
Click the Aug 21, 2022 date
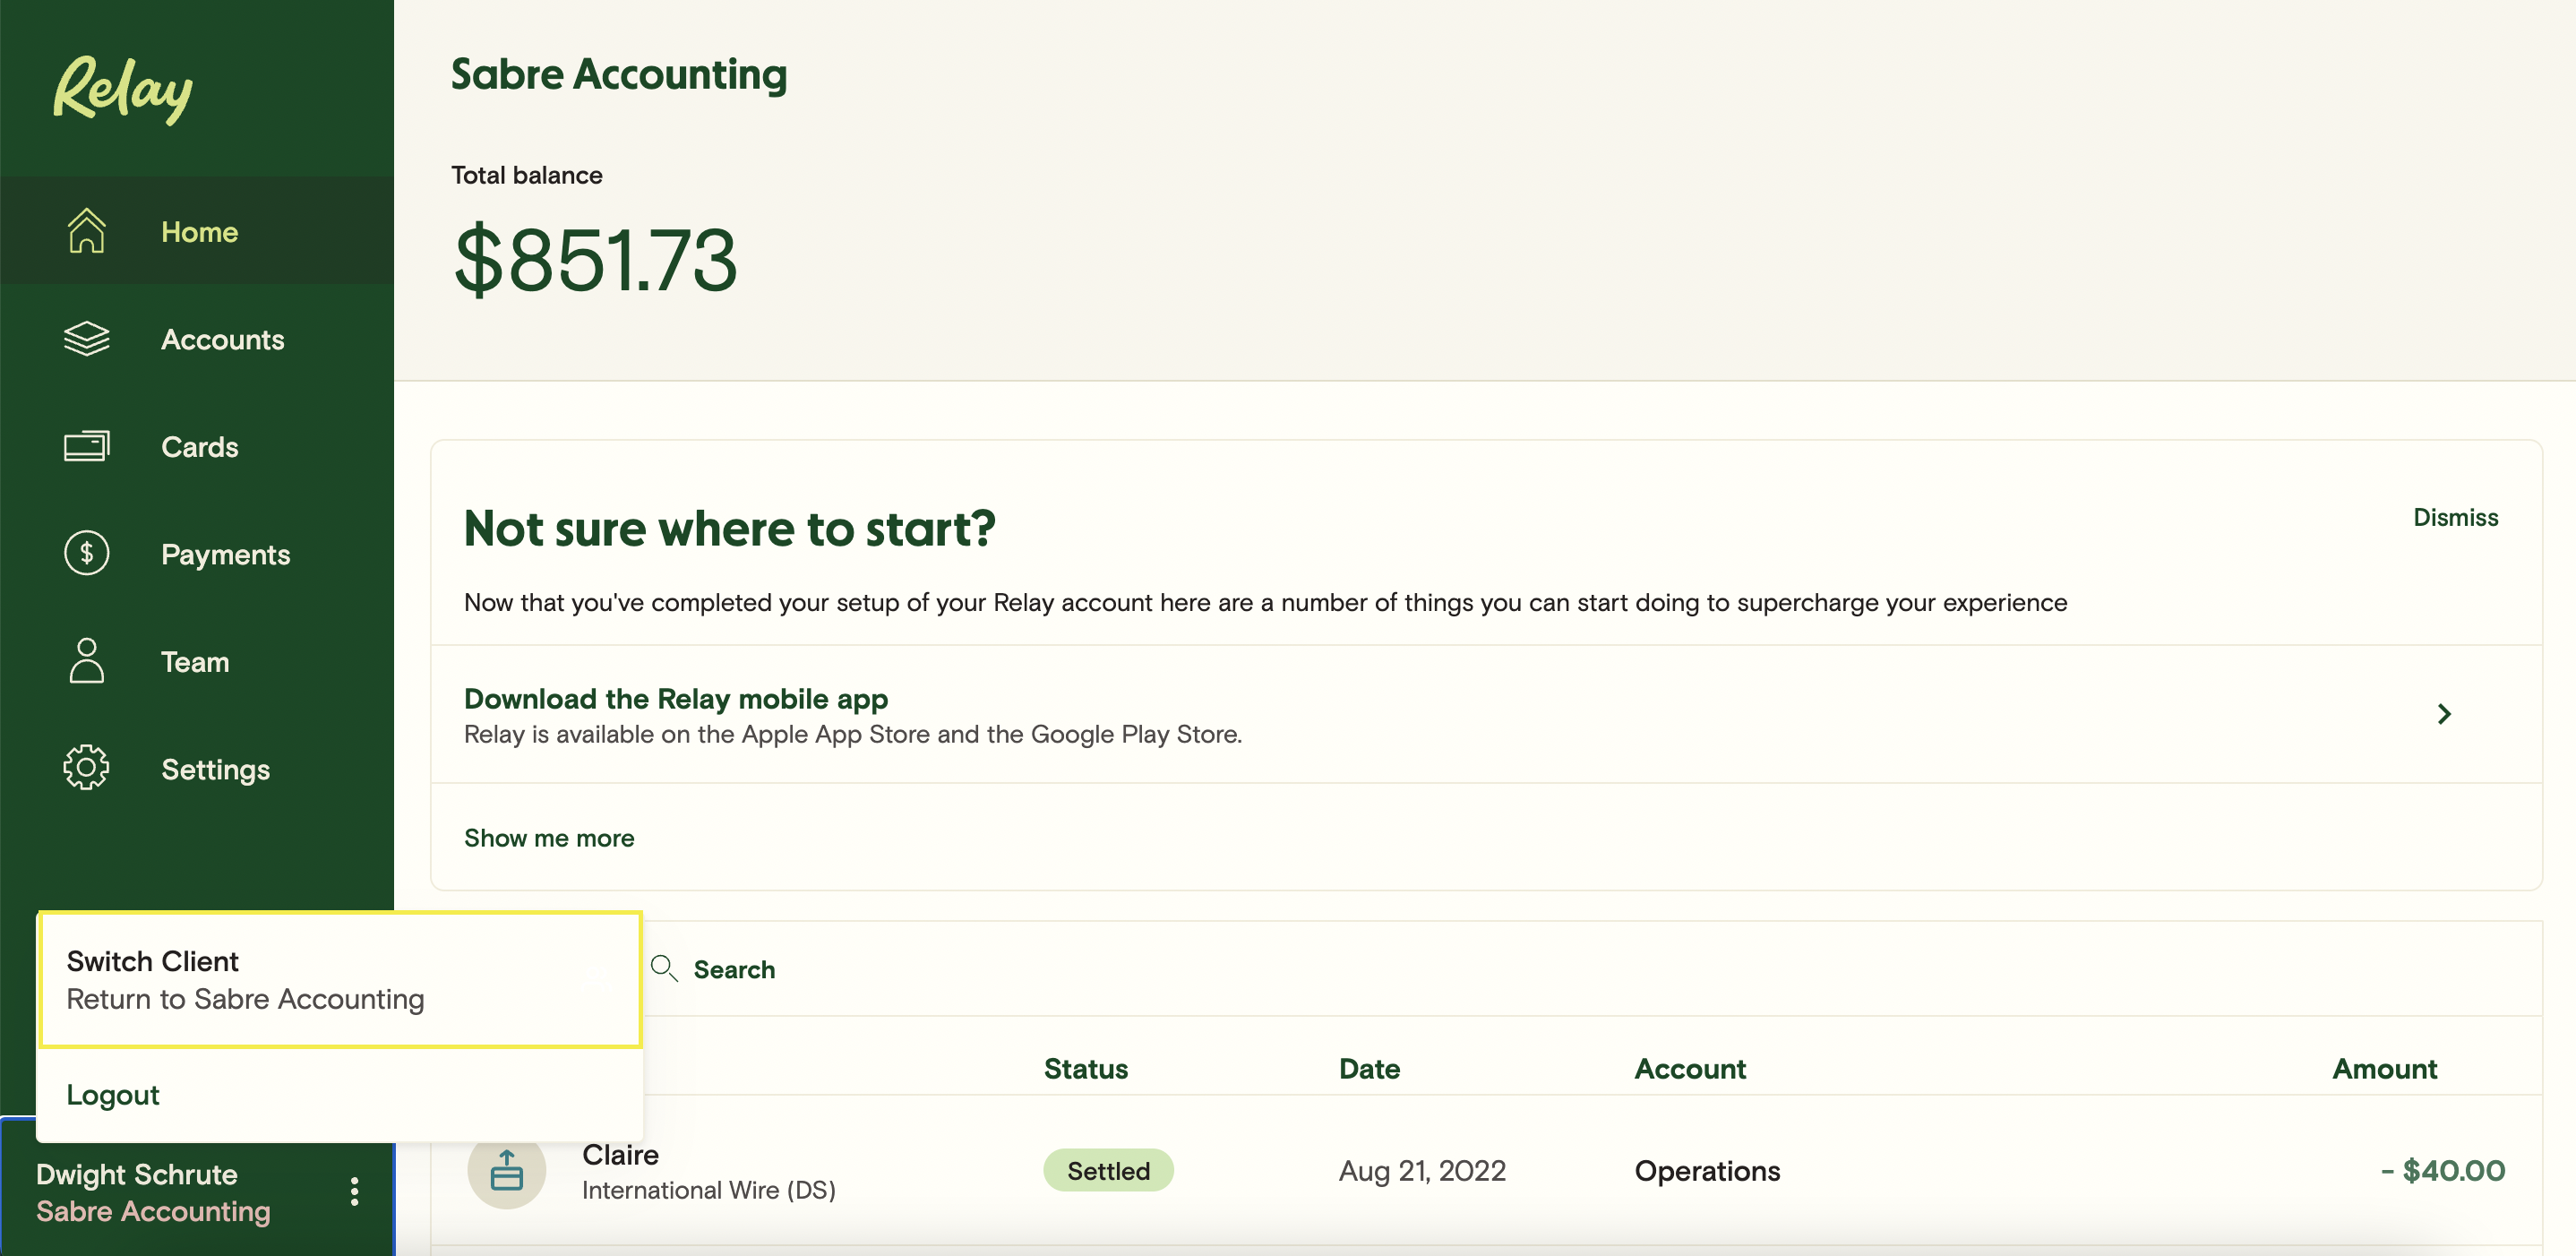tap(1422, 1170)
